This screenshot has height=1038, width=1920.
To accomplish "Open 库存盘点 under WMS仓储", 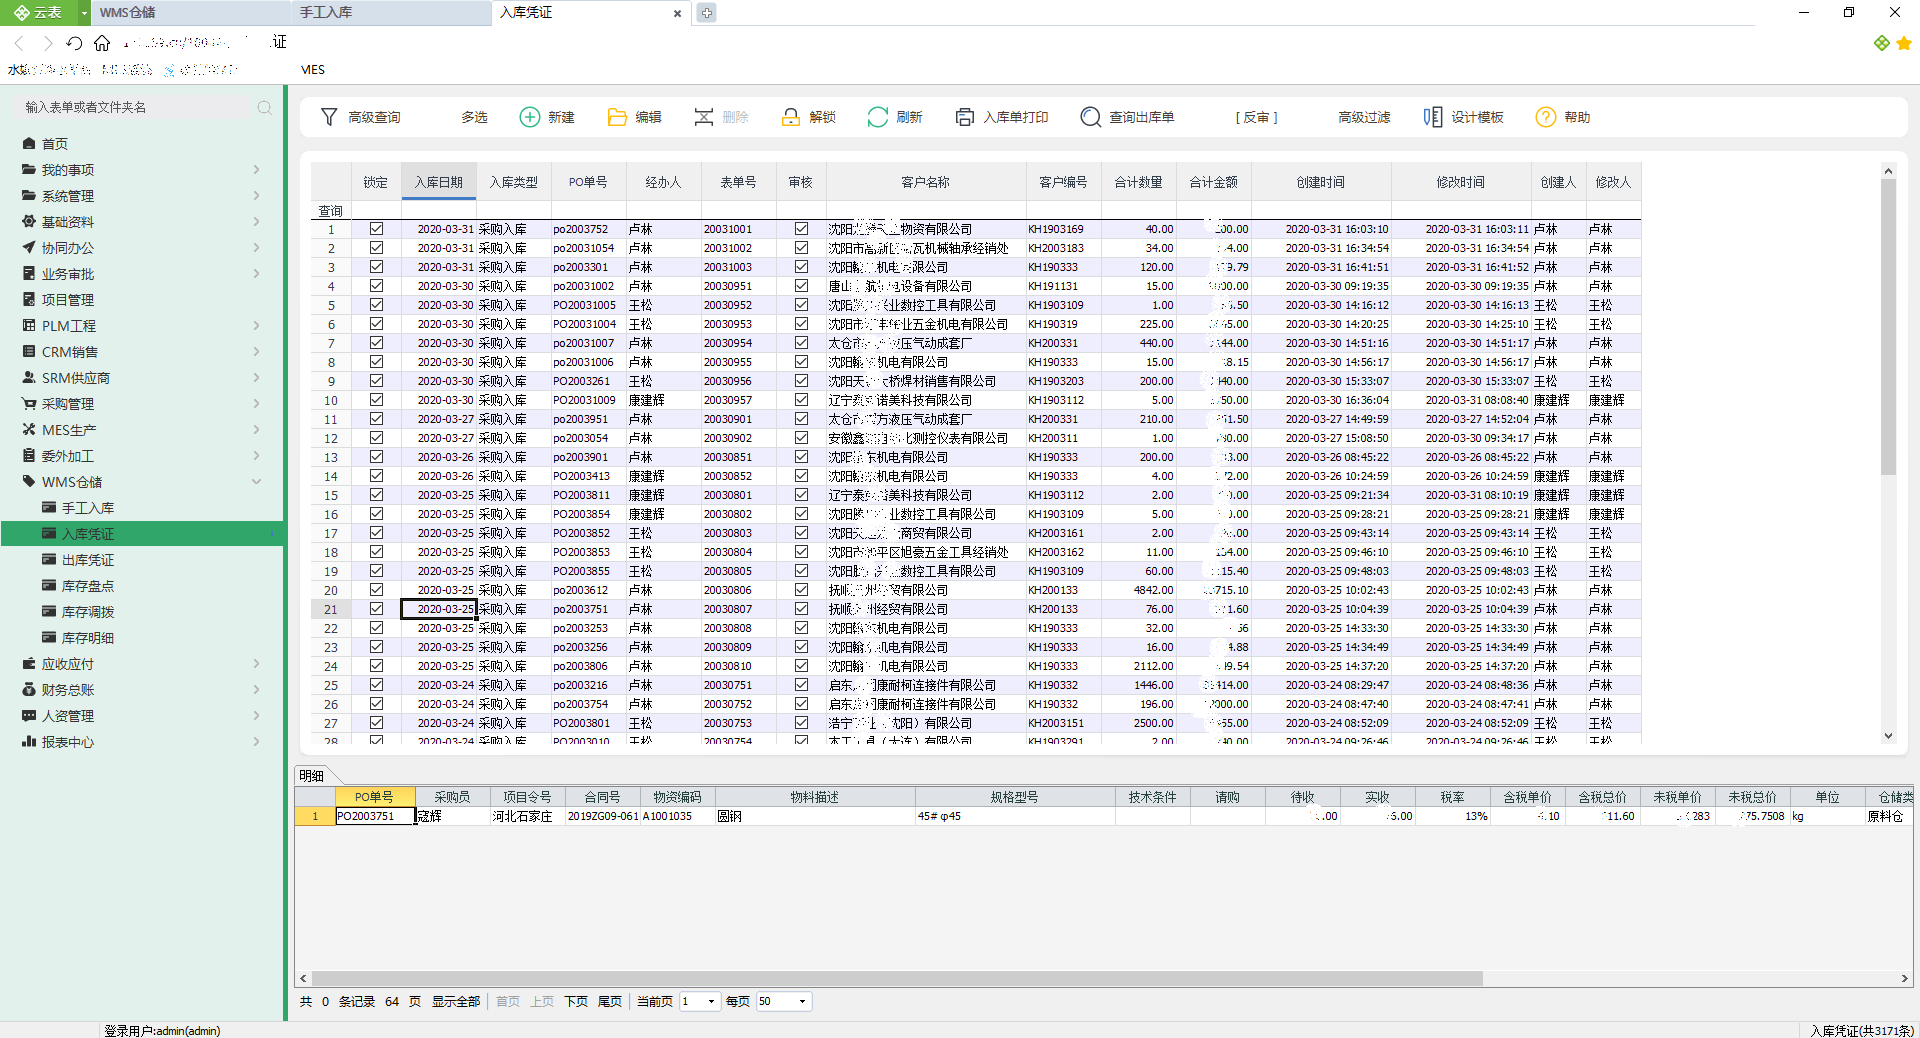I will coord(88,586).
